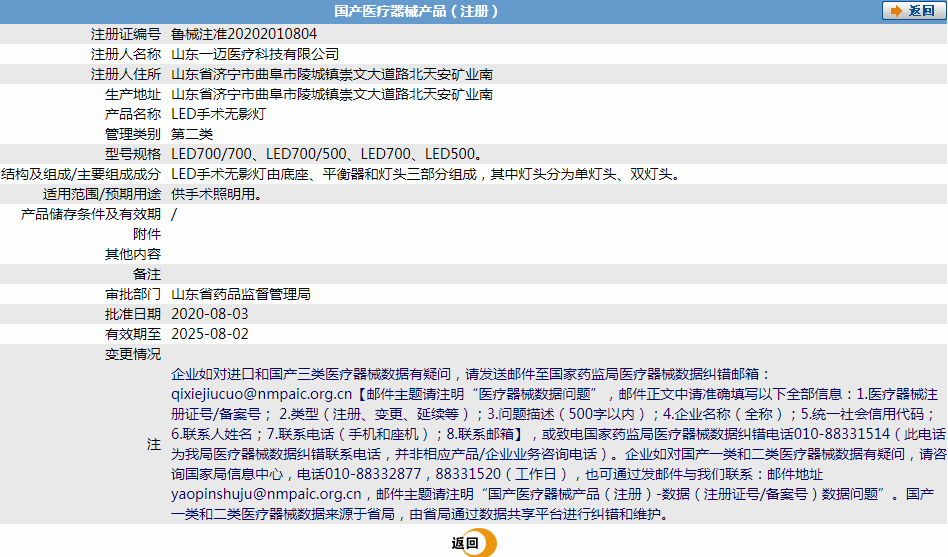This screenshot has height=557, width=948.
Task: Select approval date 2020-08-03
Action: [x=210, y=314]
